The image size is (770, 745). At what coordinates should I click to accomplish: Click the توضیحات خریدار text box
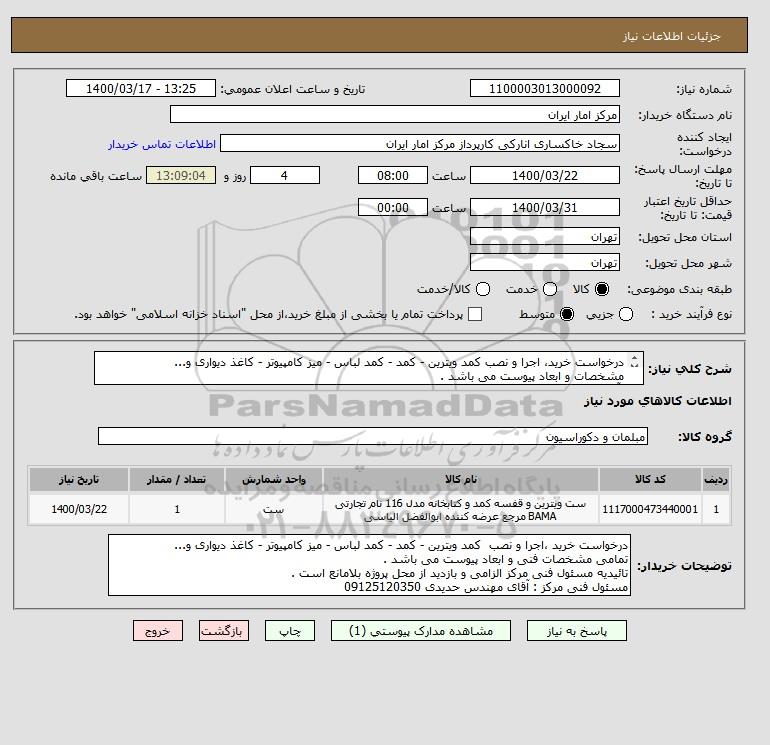[369, 565]
